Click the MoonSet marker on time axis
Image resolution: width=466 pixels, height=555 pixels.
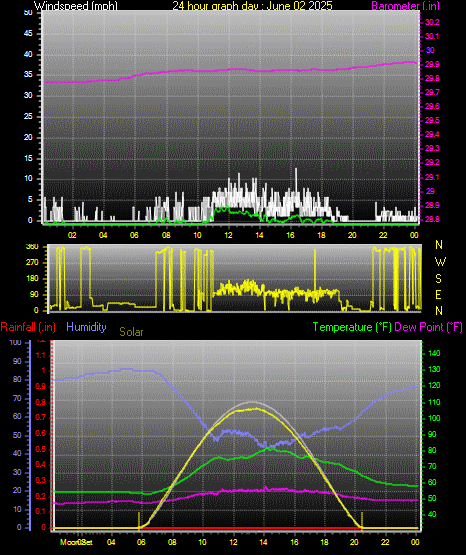(x=76, y=542)
